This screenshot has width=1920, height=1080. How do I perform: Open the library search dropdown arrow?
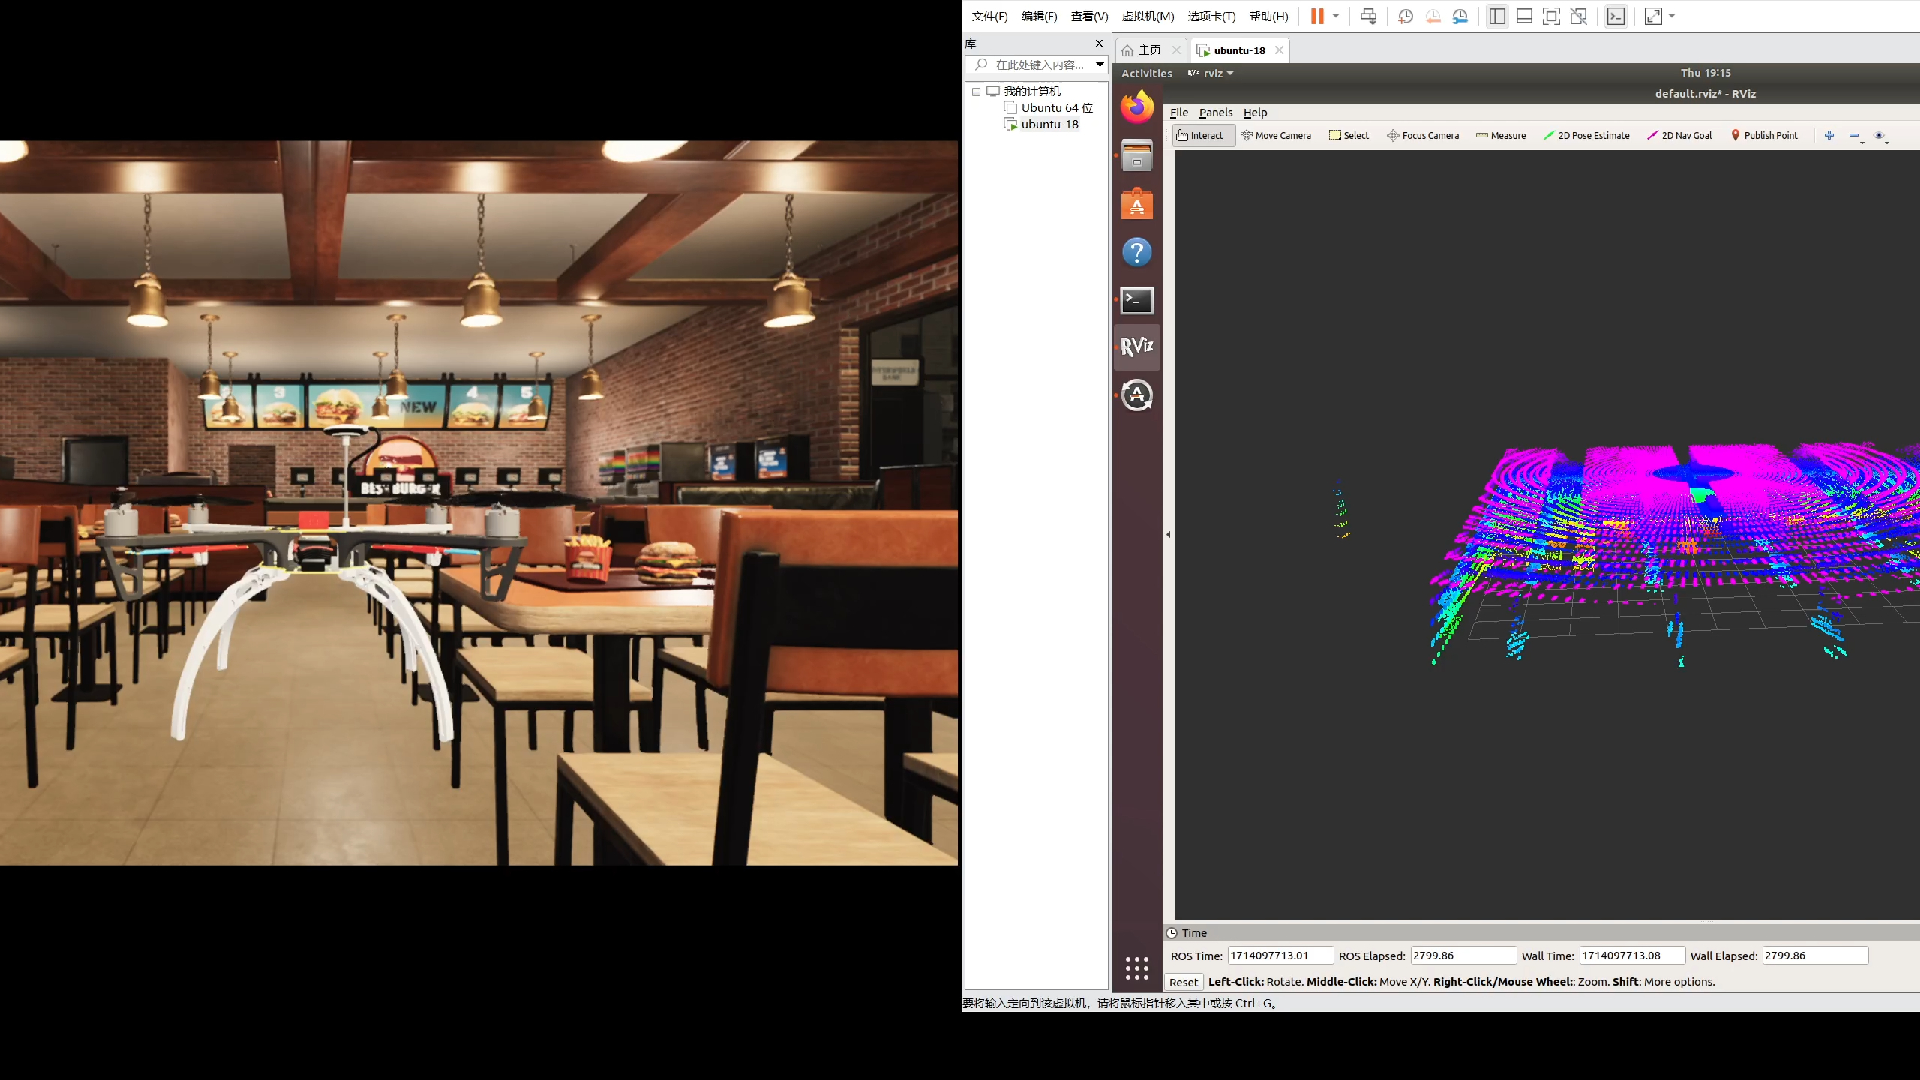pyautogui.click(x=1100, y=64)
